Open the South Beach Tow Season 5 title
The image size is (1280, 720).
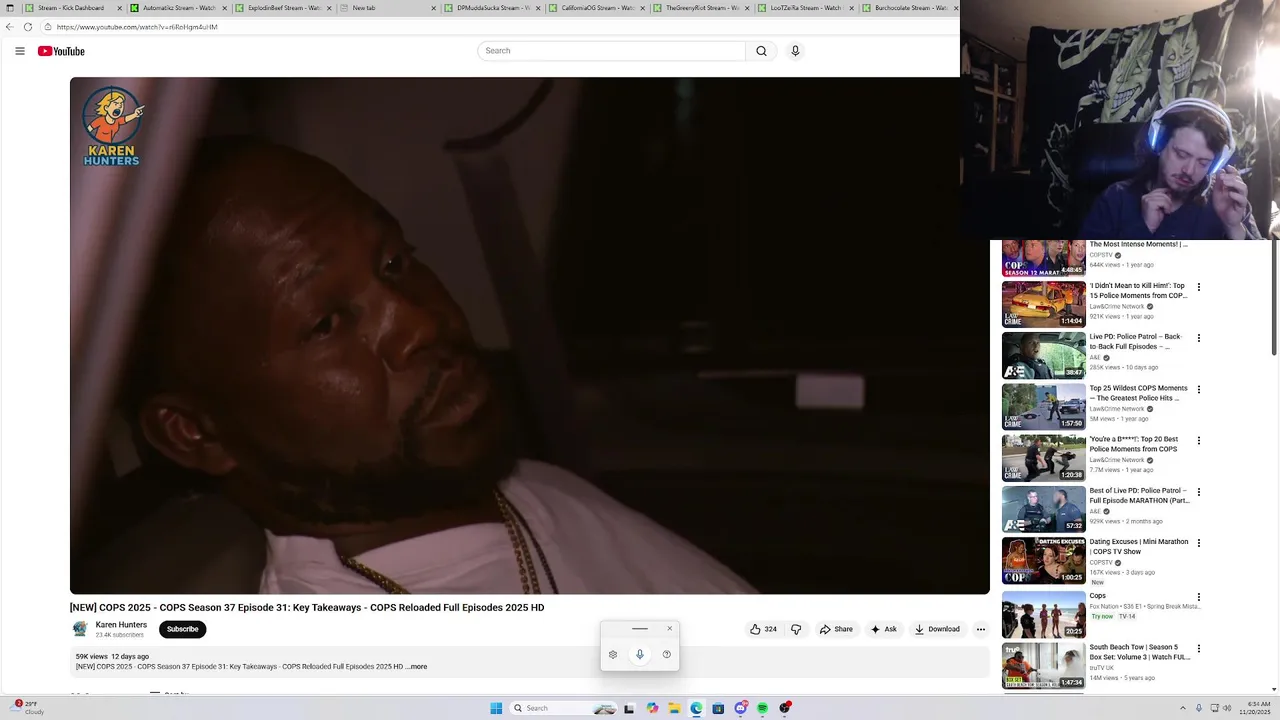tap(1140, 652)
